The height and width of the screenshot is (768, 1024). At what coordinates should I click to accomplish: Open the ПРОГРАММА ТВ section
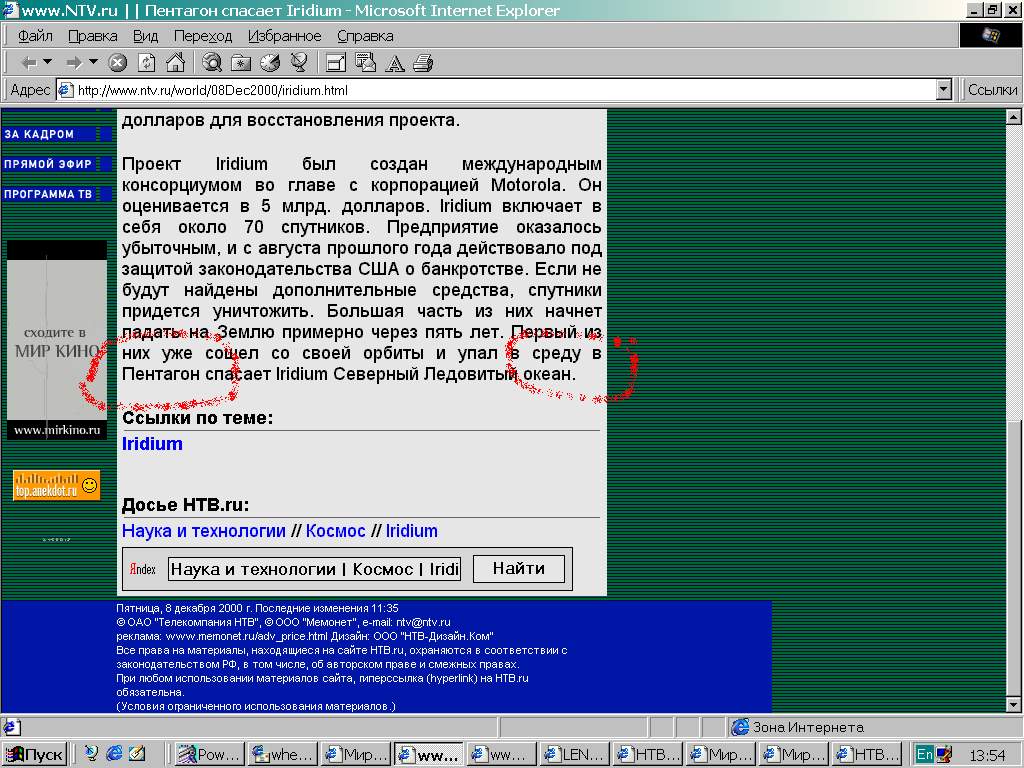[x=57, y=194]
